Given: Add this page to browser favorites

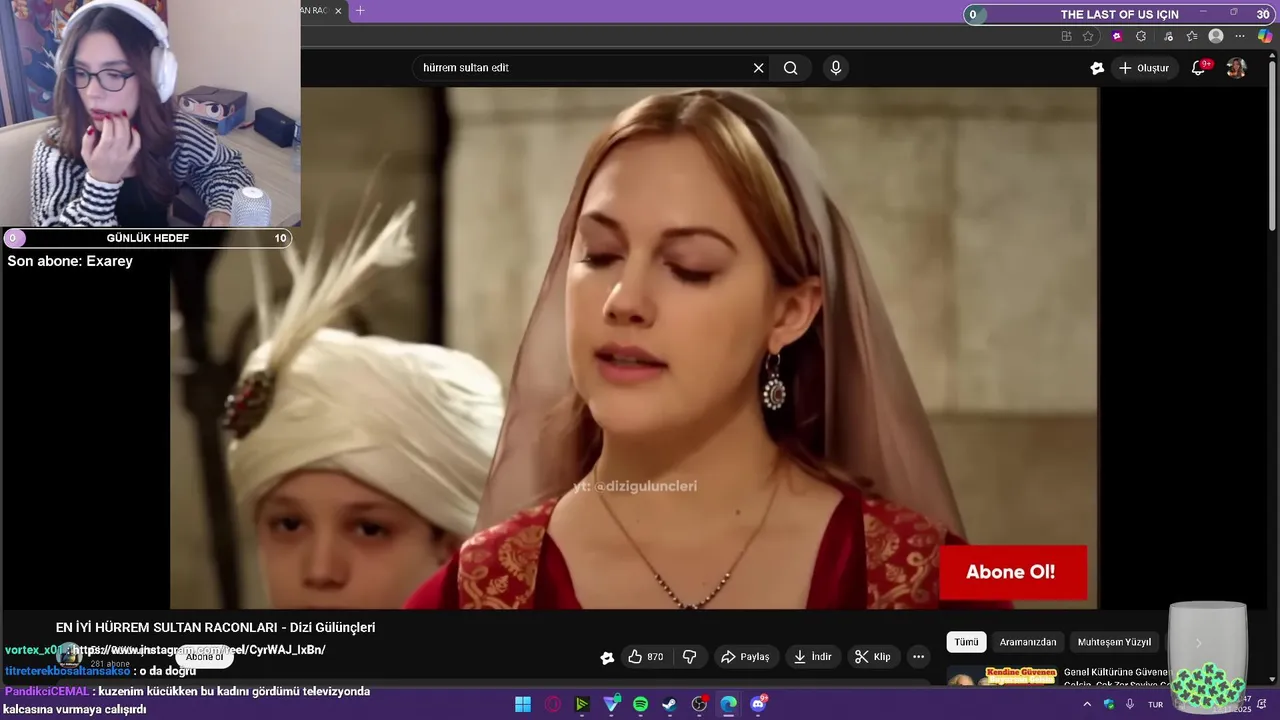Looking at the screenshot, I should [x=1088, y=36].
